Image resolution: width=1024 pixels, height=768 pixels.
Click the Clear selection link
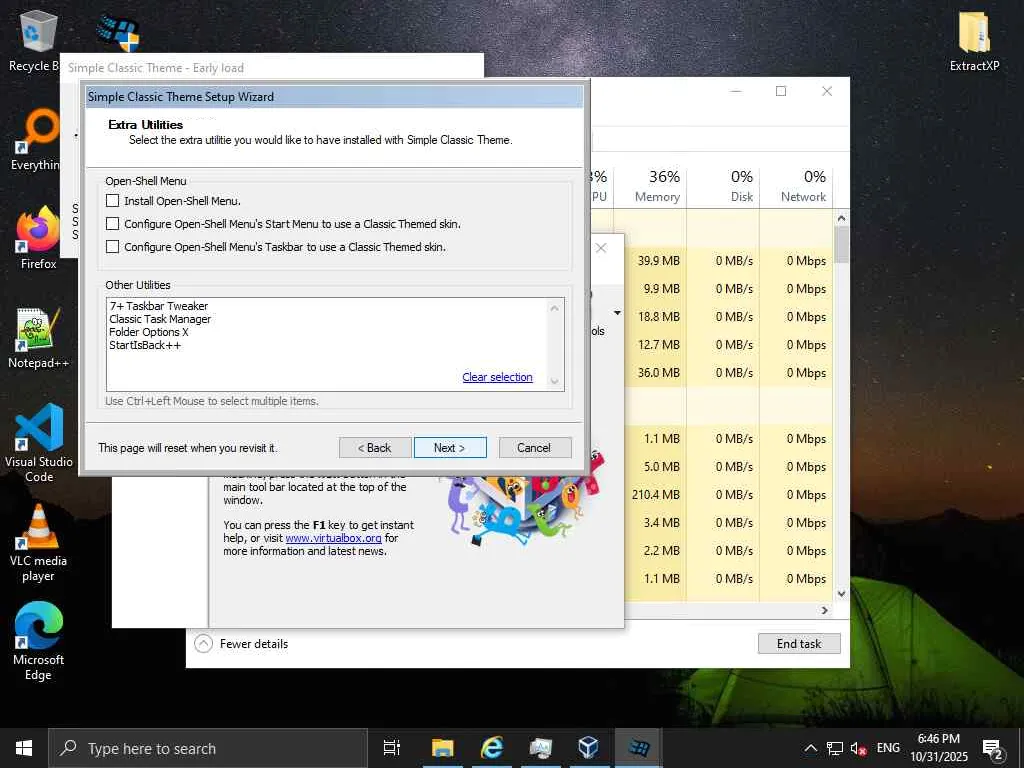point(497,377)
